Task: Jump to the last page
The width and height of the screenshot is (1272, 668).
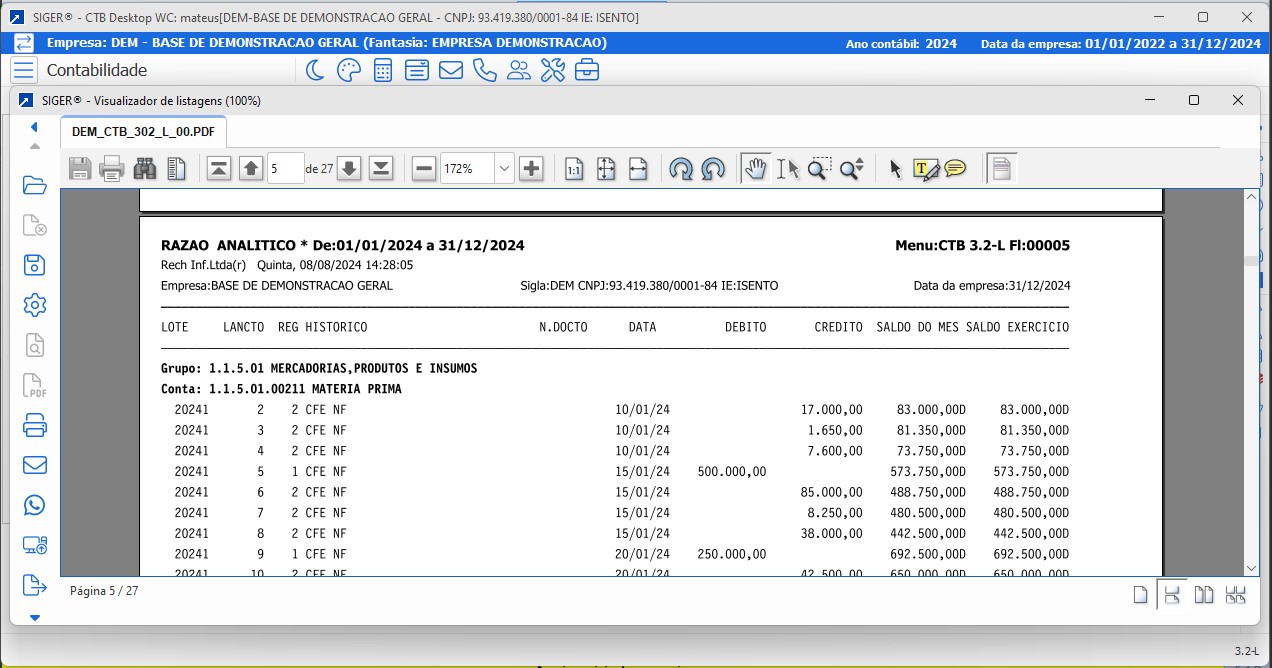Action: (x=381, y=169)
